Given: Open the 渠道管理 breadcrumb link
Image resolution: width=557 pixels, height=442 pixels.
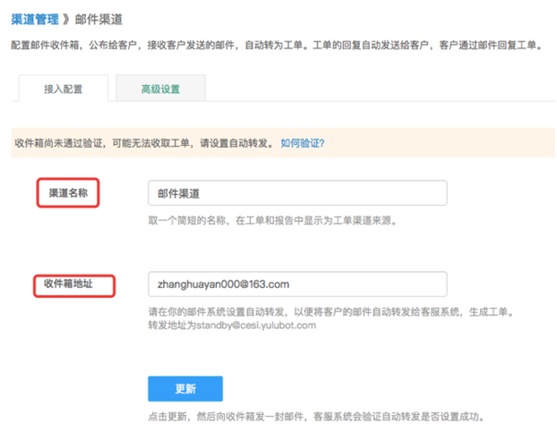Looking at the screenshot, I should (35, 19).
